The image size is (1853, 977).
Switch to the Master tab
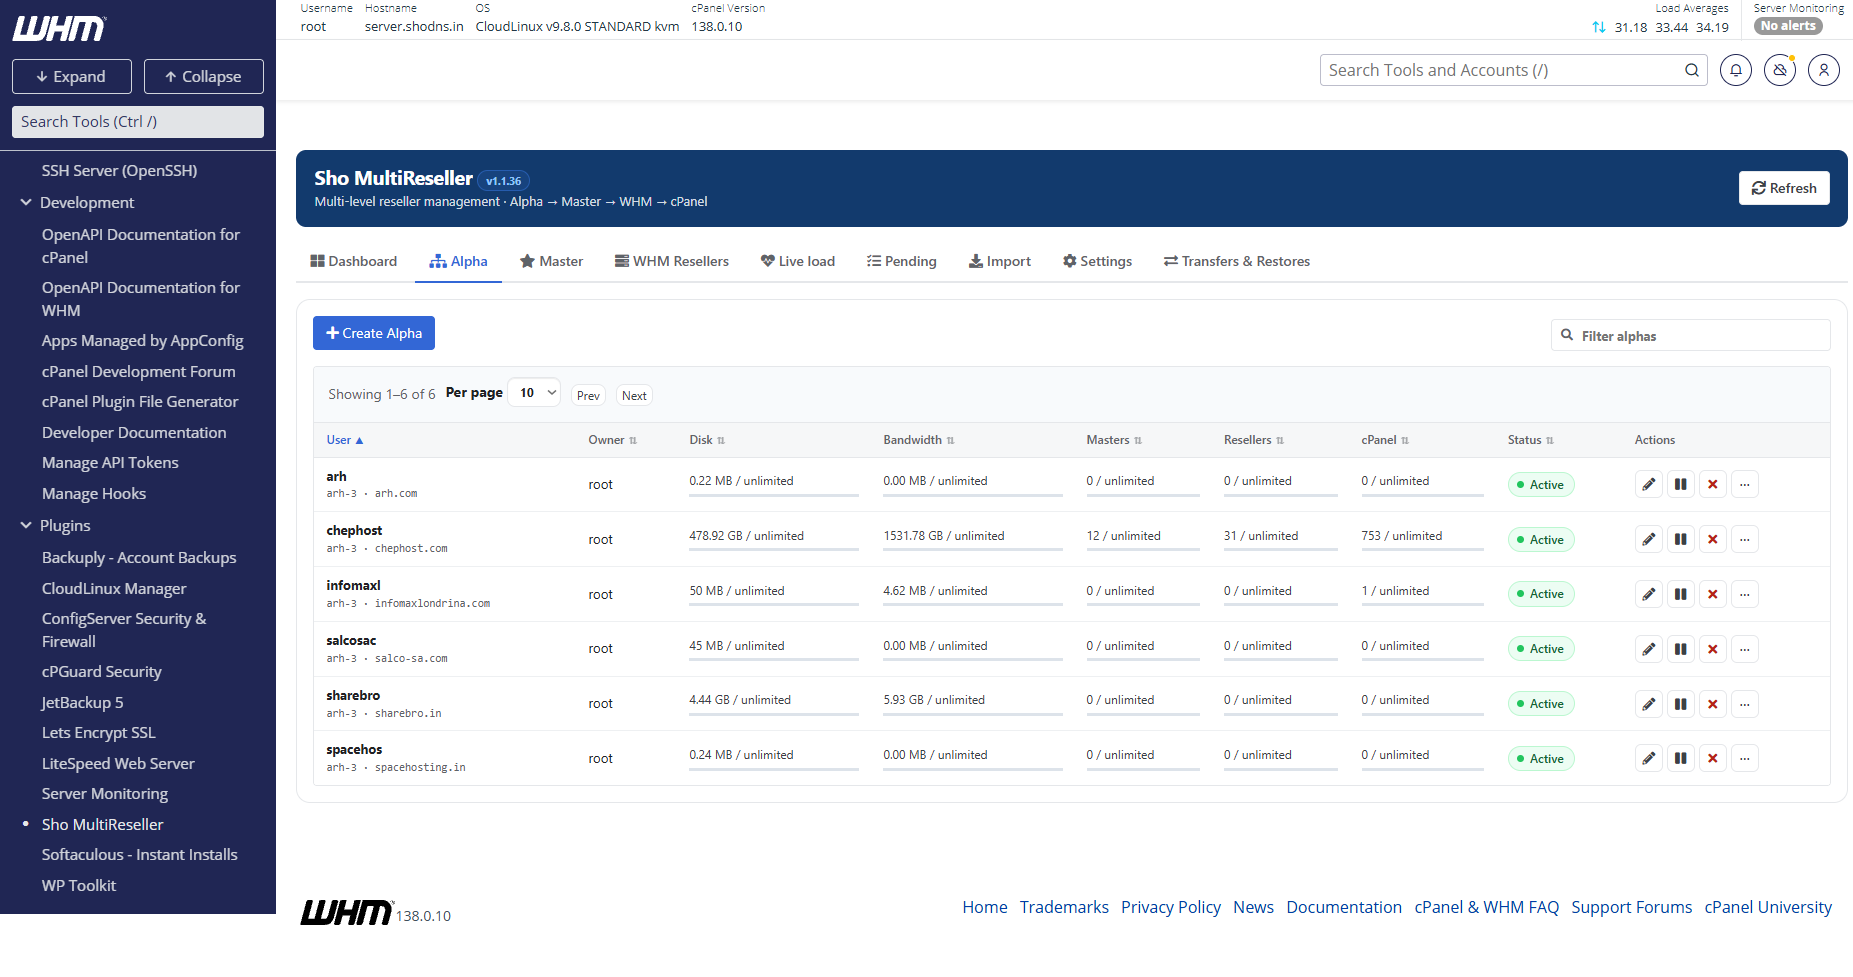click(551, 261)
